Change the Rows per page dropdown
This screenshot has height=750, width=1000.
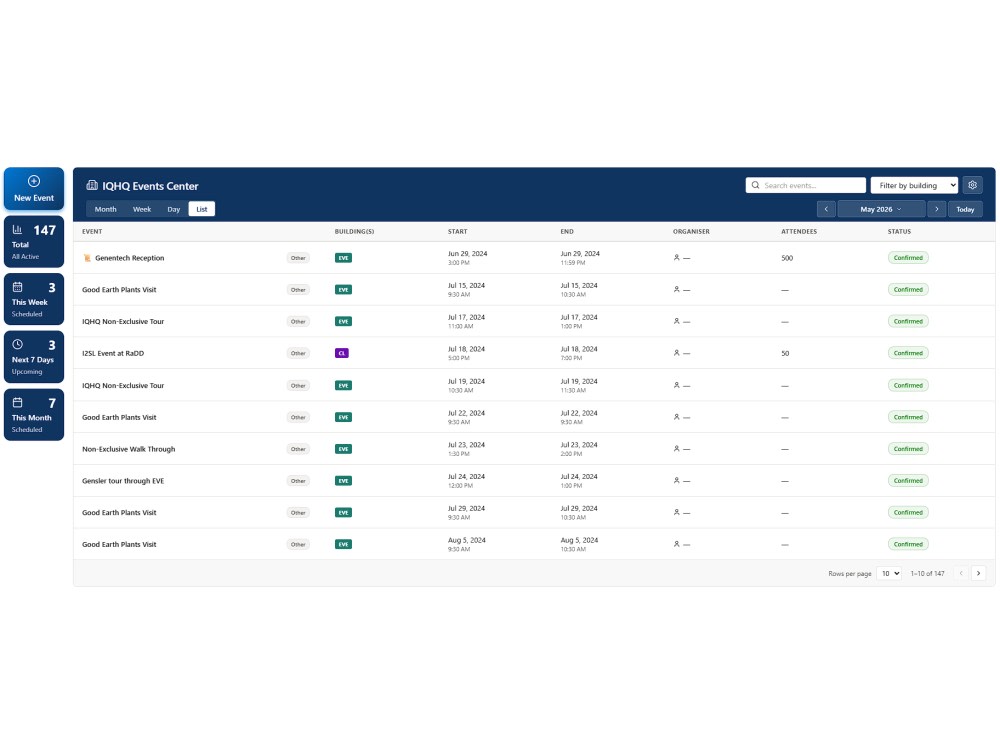coord(889,573)
